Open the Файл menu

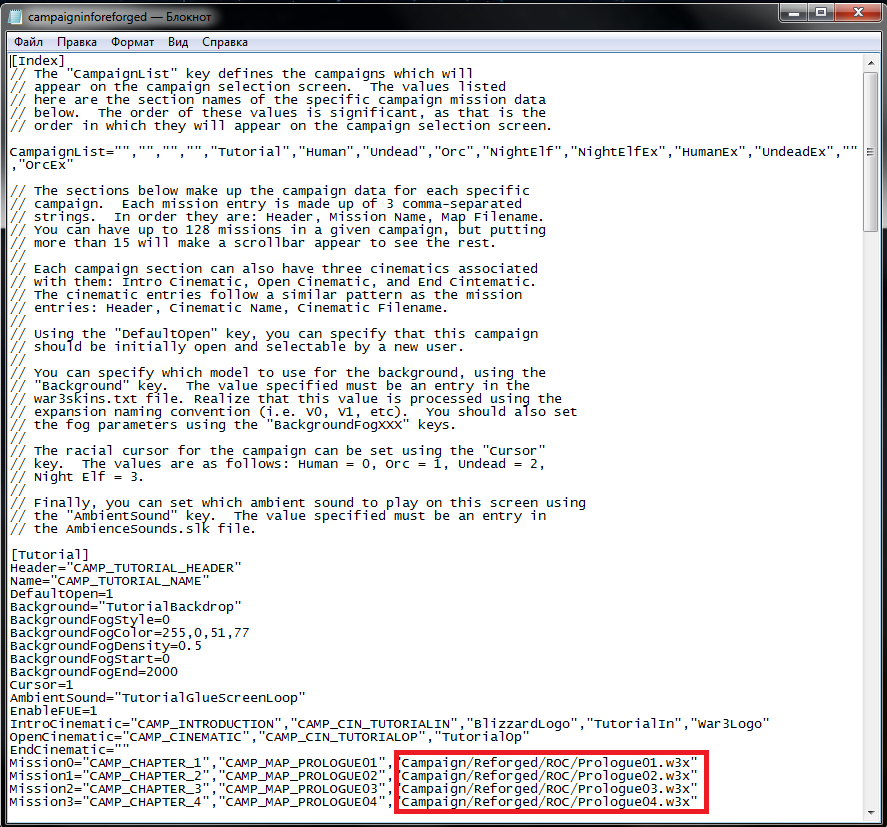(x=28, y=42)
